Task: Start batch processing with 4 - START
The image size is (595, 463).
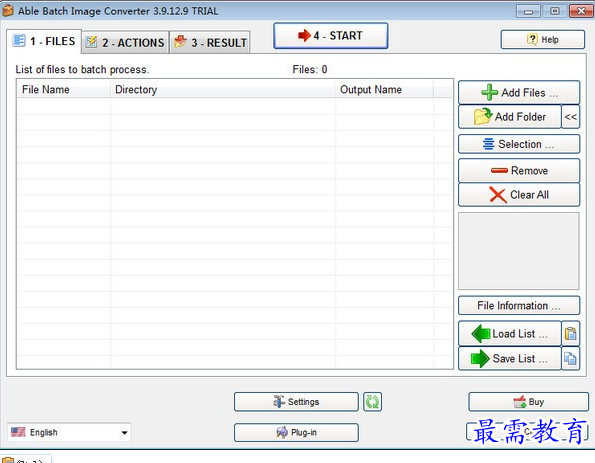Action: [x=331, y=36]
